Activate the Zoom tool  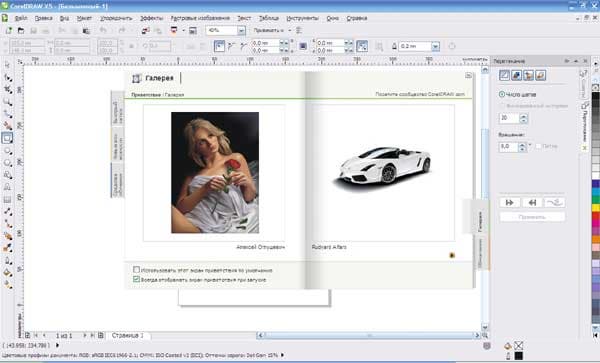point(7,102)
